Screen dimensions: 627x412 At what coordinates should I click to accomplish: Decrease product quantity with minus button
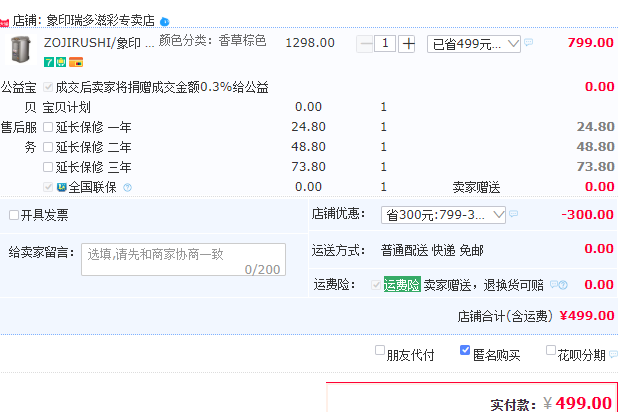(x=365, y=44)
